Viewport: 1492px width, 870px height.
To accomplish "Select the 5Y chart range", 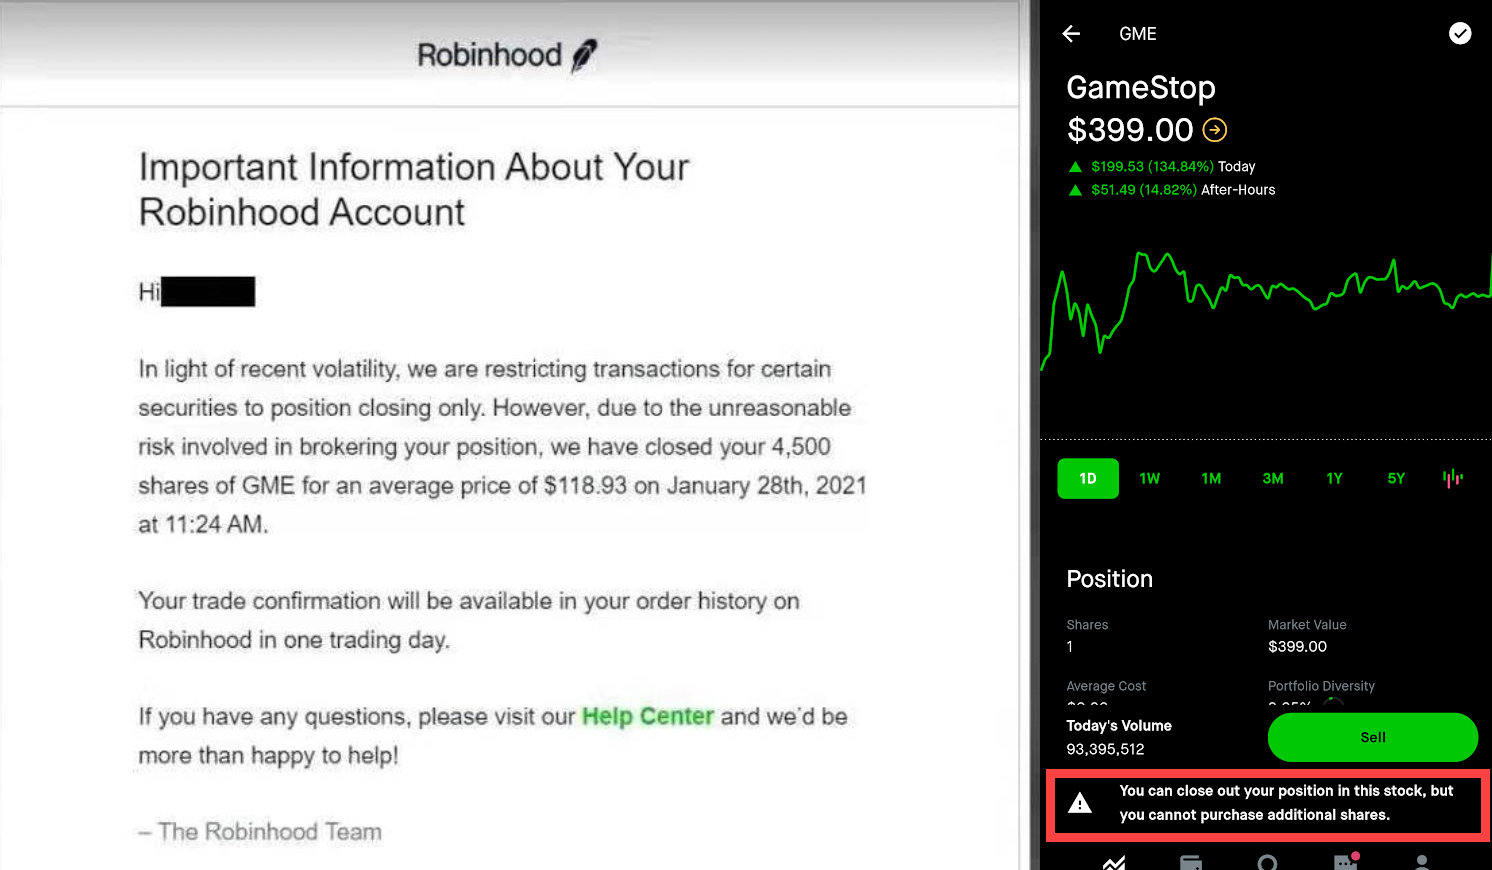I will (1396, 479).
